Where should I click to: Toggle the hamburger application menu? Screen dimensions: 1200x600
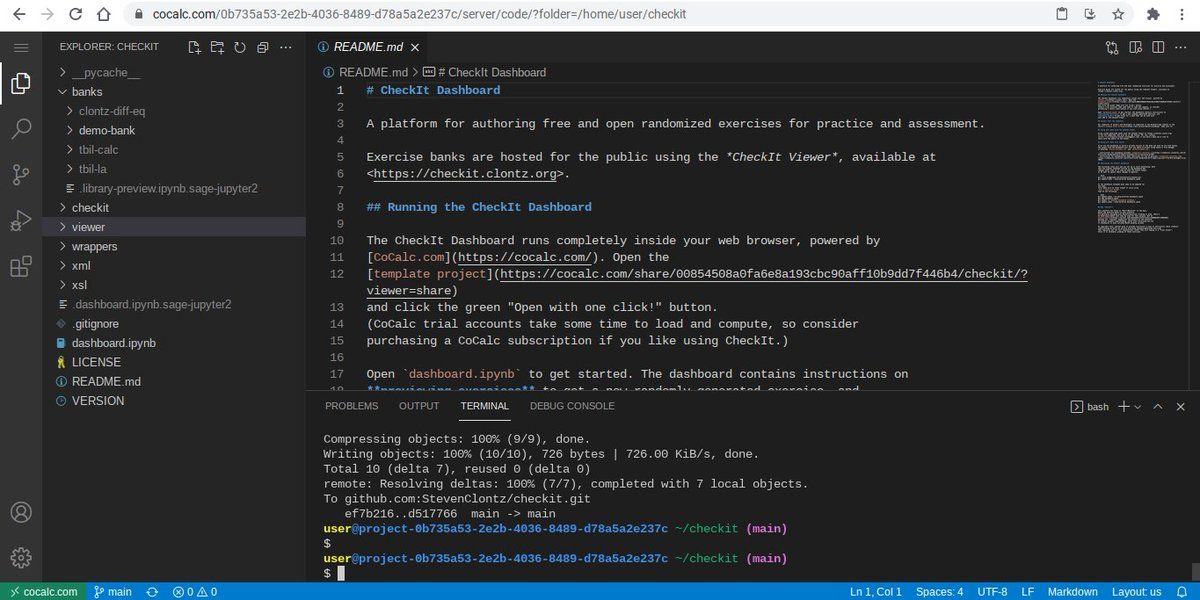click(x=21, y=47)
